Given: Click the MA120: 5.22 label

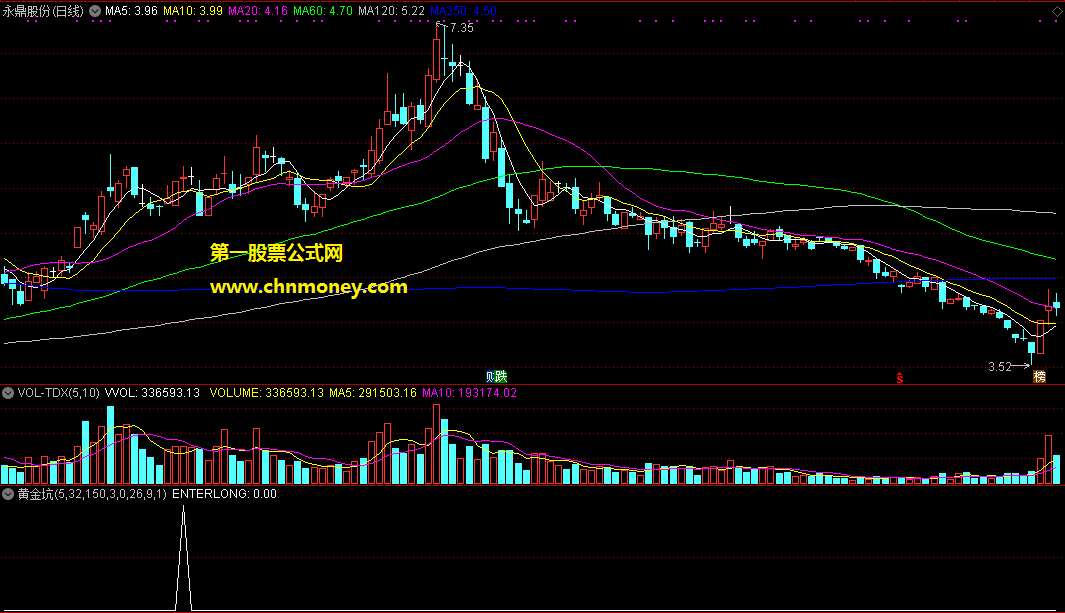Looking at the screenshot, I should pos(391,11).
